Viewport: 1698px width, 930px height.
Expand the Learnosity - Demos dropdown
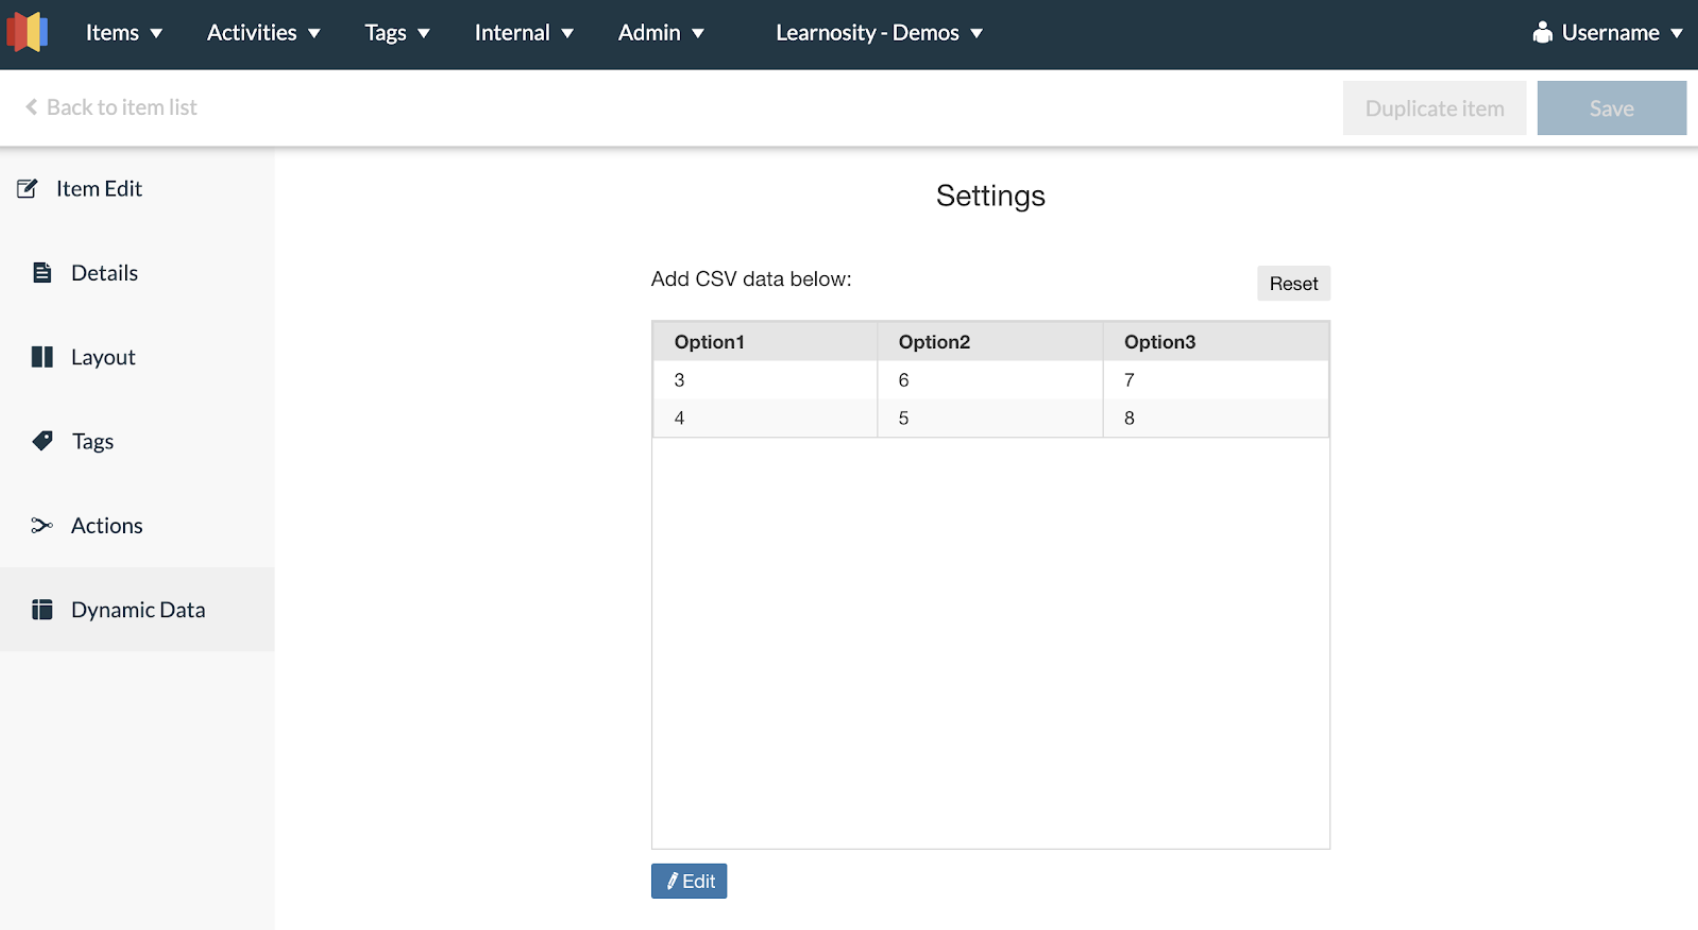pyautogui.click(x=878, y=33)
